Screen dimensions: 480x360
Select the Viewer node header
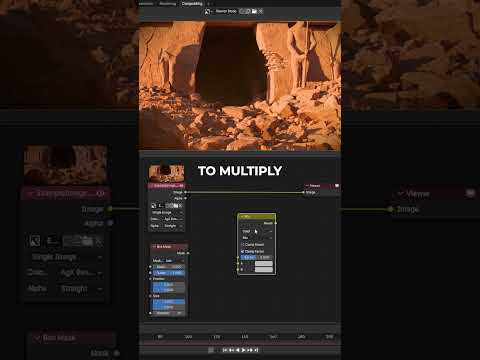point(322,186)
